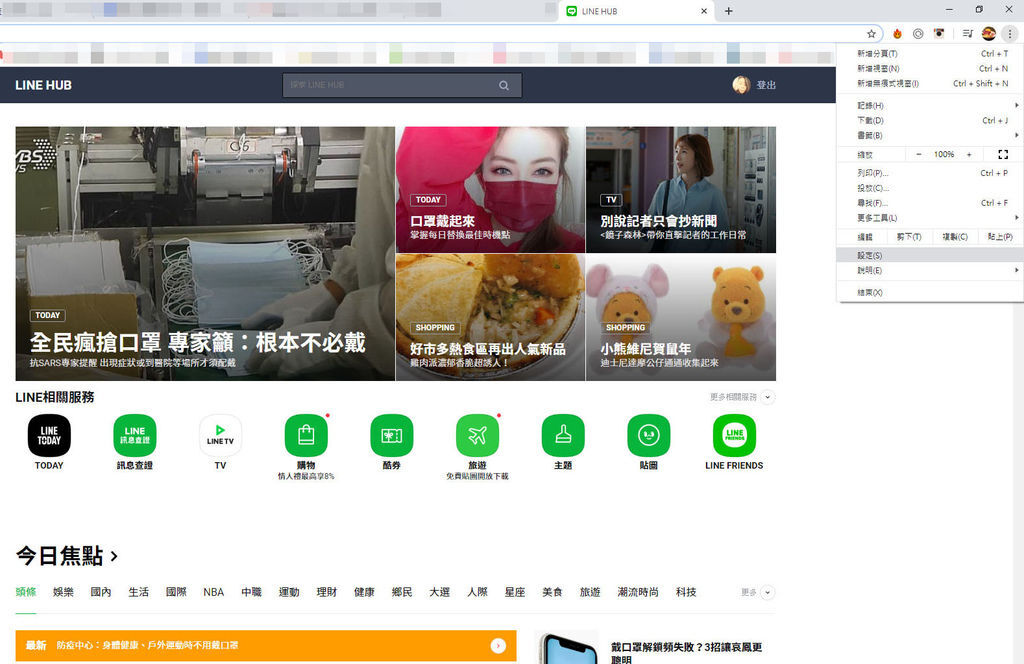Viewport: 1024px width, 664px height.
Task: Expand 更多 news categories chevron
Action: click(768, 592)
